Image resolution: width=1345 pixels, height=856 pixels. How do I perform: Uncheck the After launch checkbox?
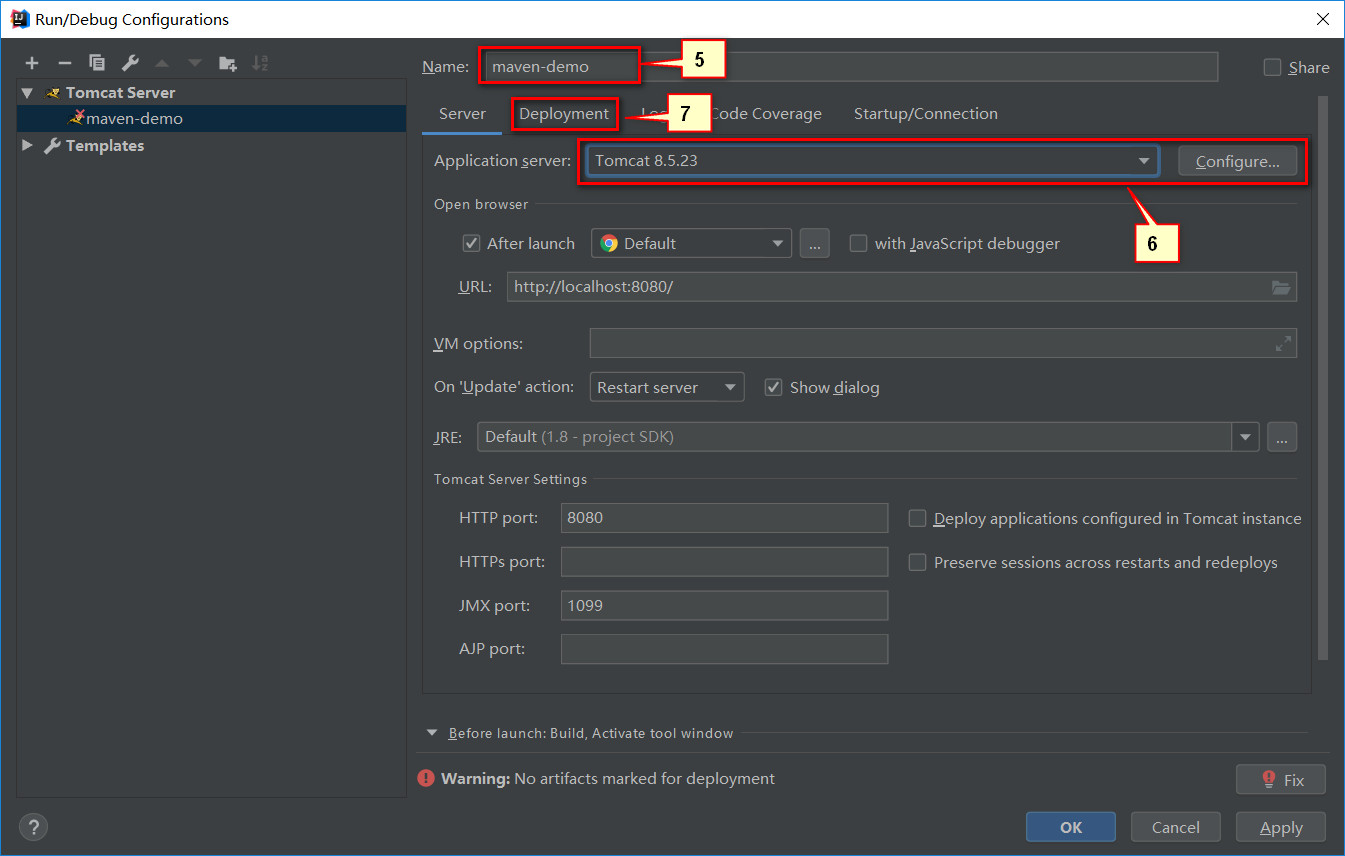point(472,243)
